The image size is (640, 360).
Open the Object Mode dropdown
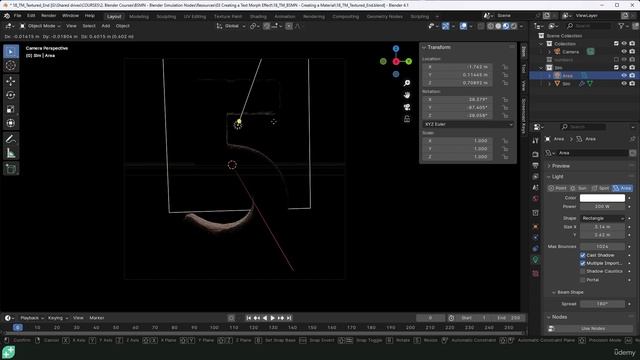pos(40,26)
